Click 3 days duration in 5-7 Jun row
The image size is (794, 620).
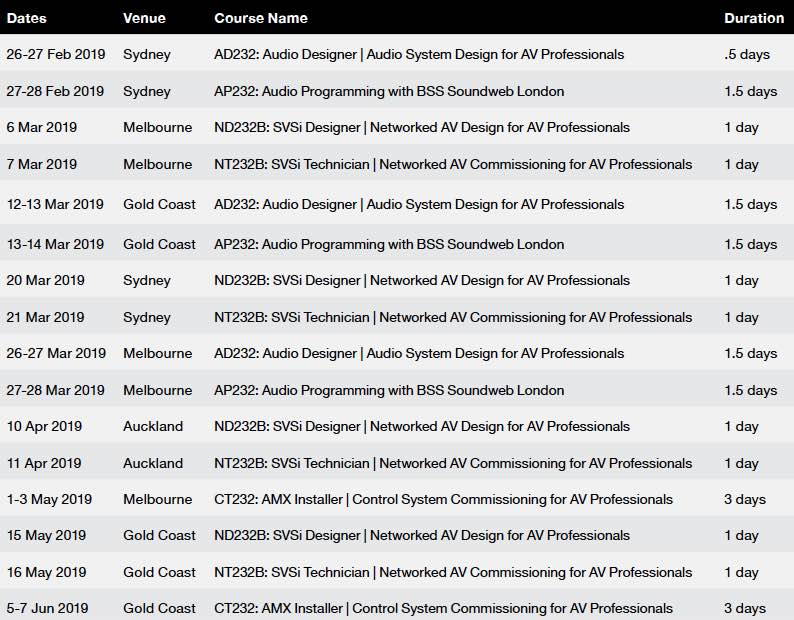point(745,608)
